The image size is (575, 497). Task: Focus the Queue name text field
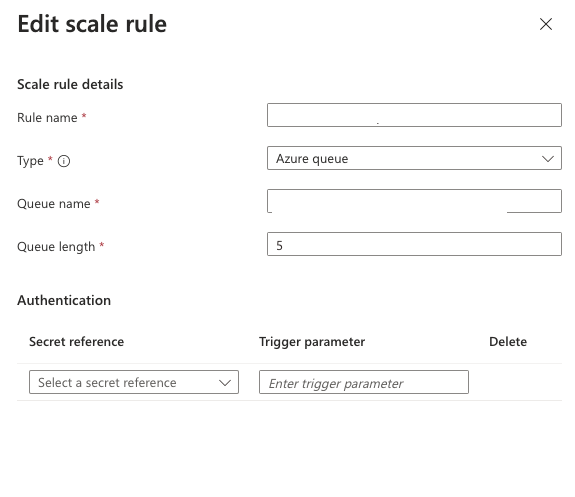click(x=414, y=201)
